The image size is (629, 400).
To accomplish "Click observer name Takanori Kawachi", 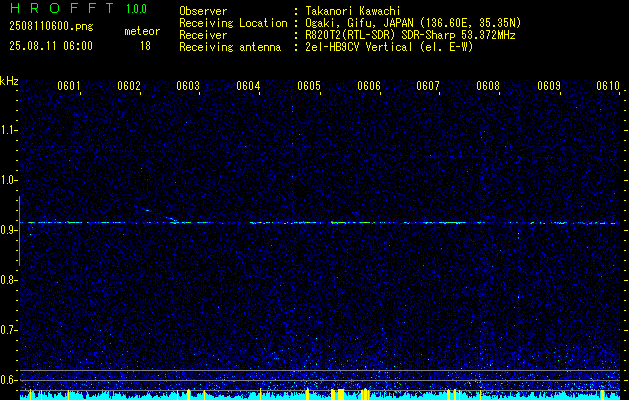I will (x=353, y=11).
